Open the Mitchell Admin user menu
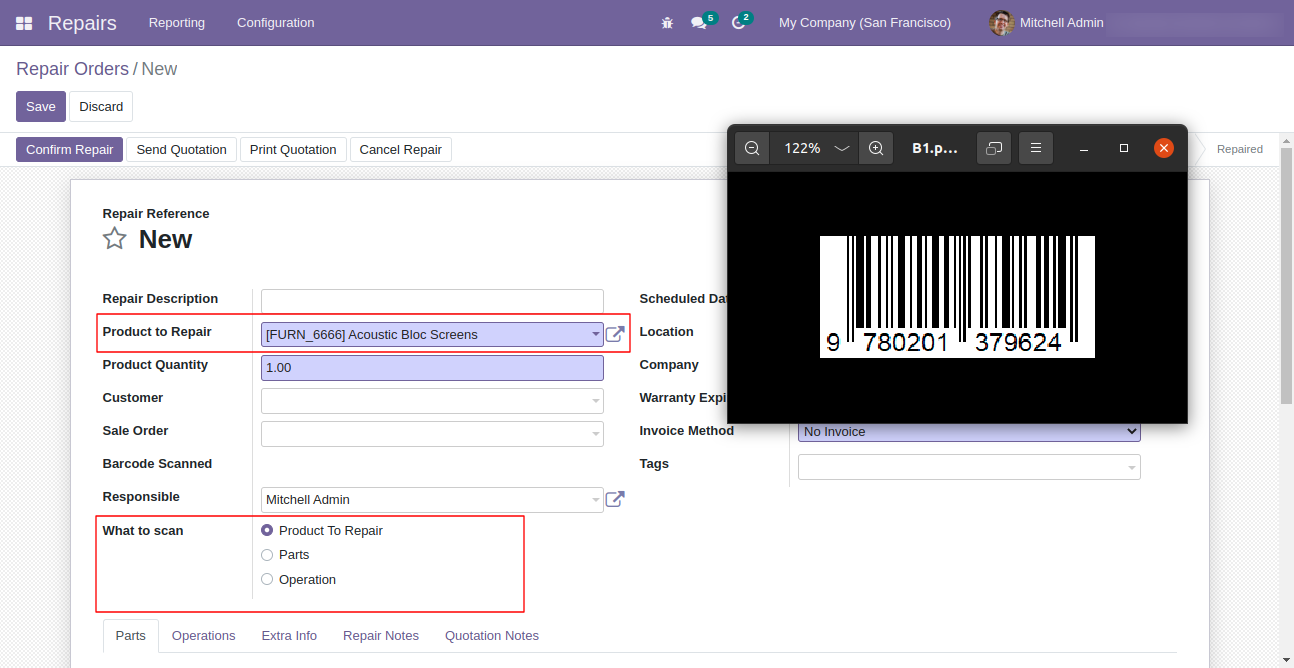This screenshot has width=1294, height=668. [x=1047, y=23]
